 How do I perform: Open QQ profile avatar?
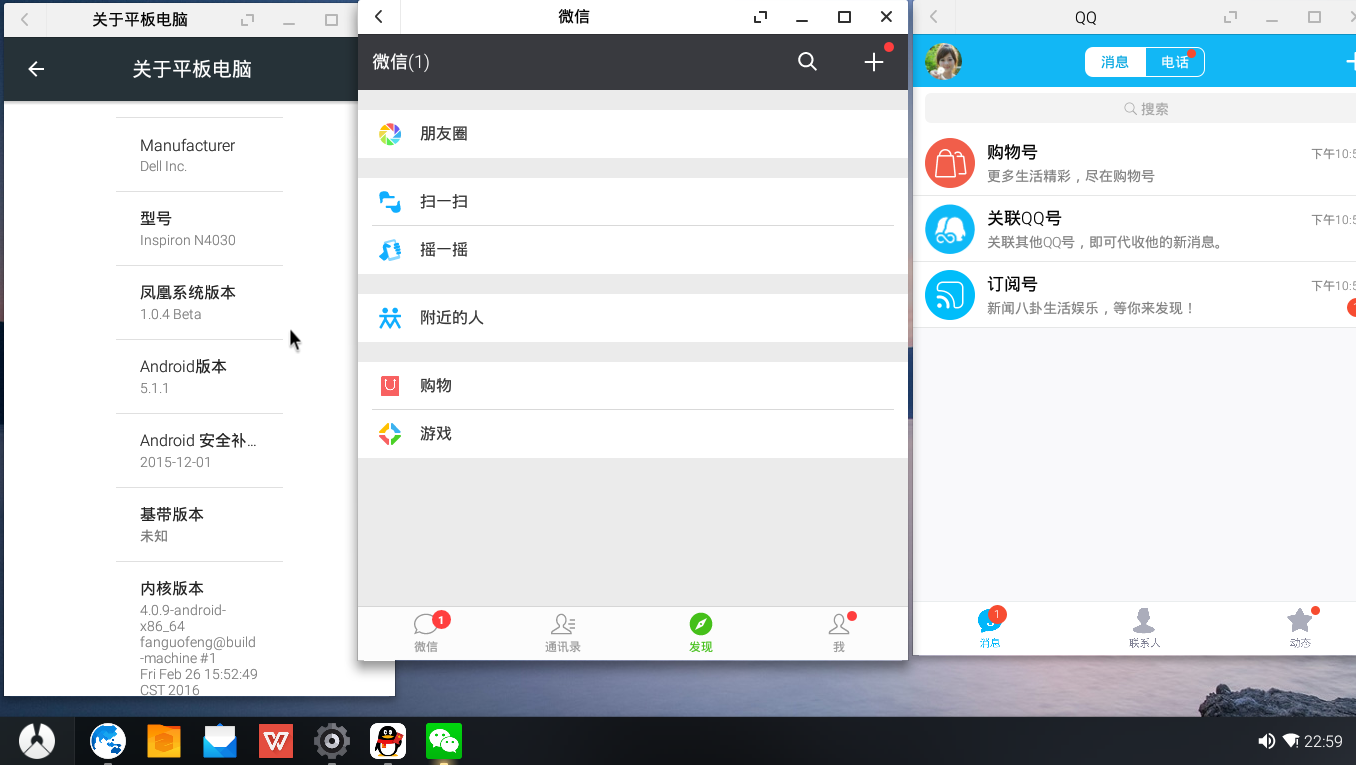point(943,62)
